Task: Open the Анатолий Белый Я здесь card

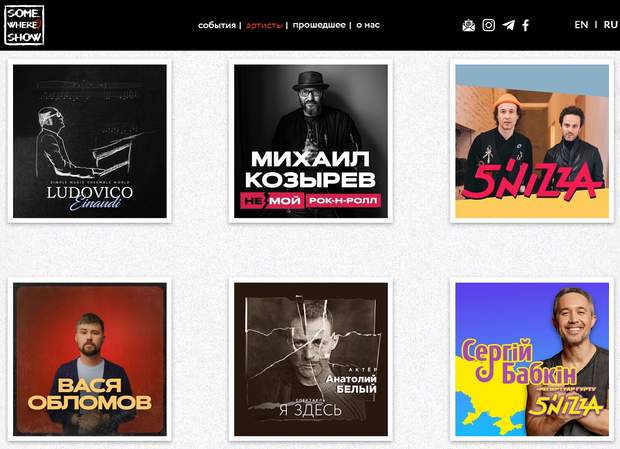Action: tap(311, 359)
